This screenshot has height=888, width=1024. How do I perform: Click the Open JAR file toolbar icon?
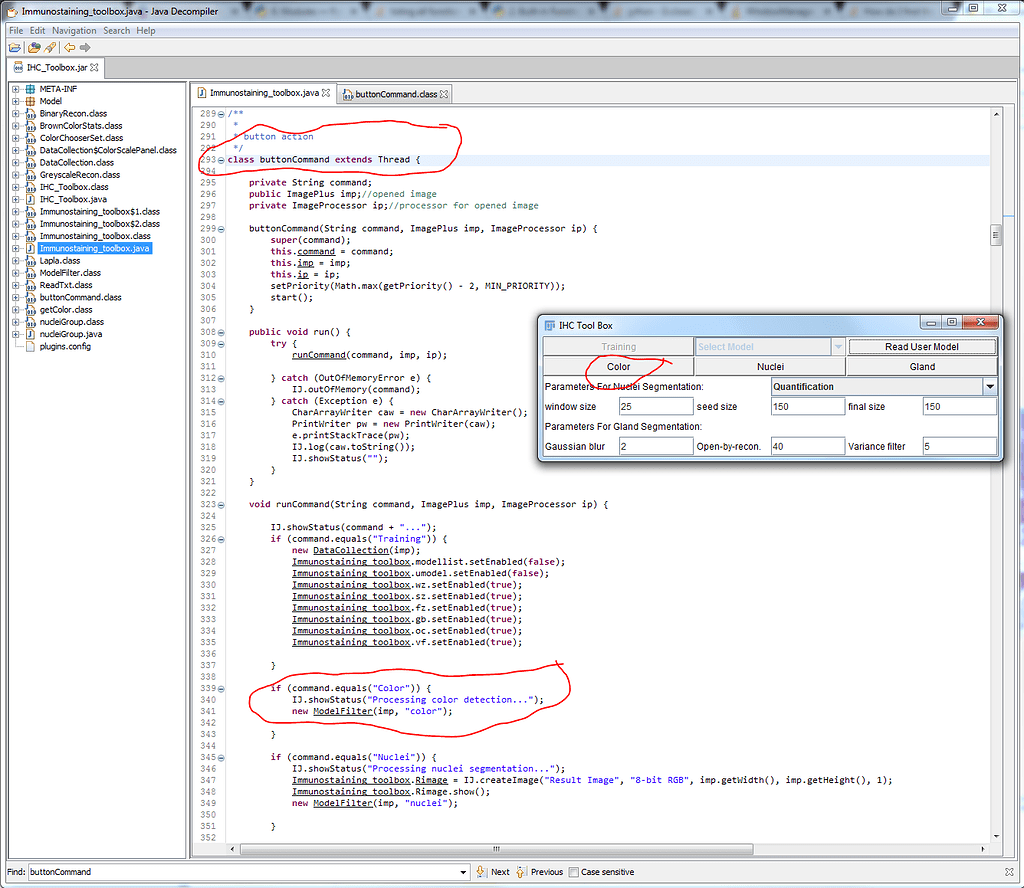(x=15, y=46)
